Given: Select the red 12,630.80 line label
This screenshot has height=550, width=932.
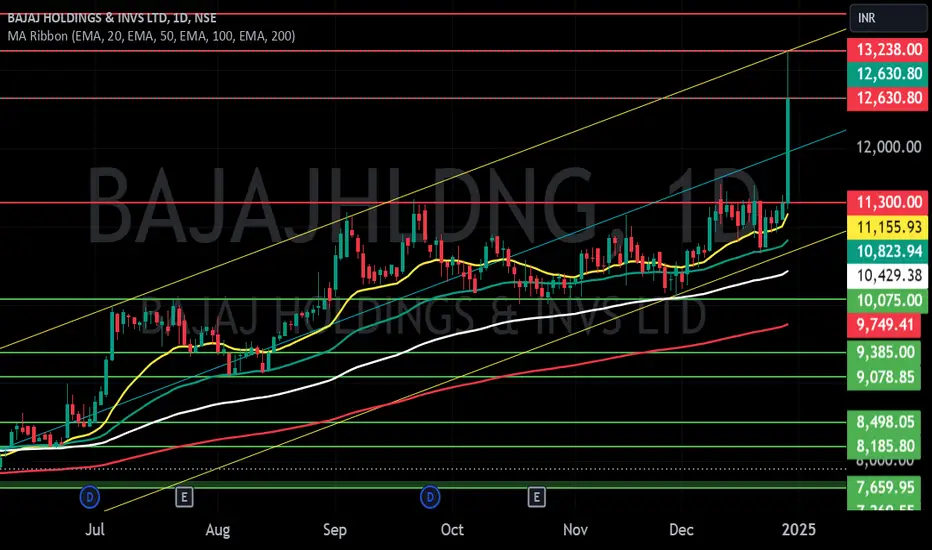Looking at the screenshot, I should 887,98.
